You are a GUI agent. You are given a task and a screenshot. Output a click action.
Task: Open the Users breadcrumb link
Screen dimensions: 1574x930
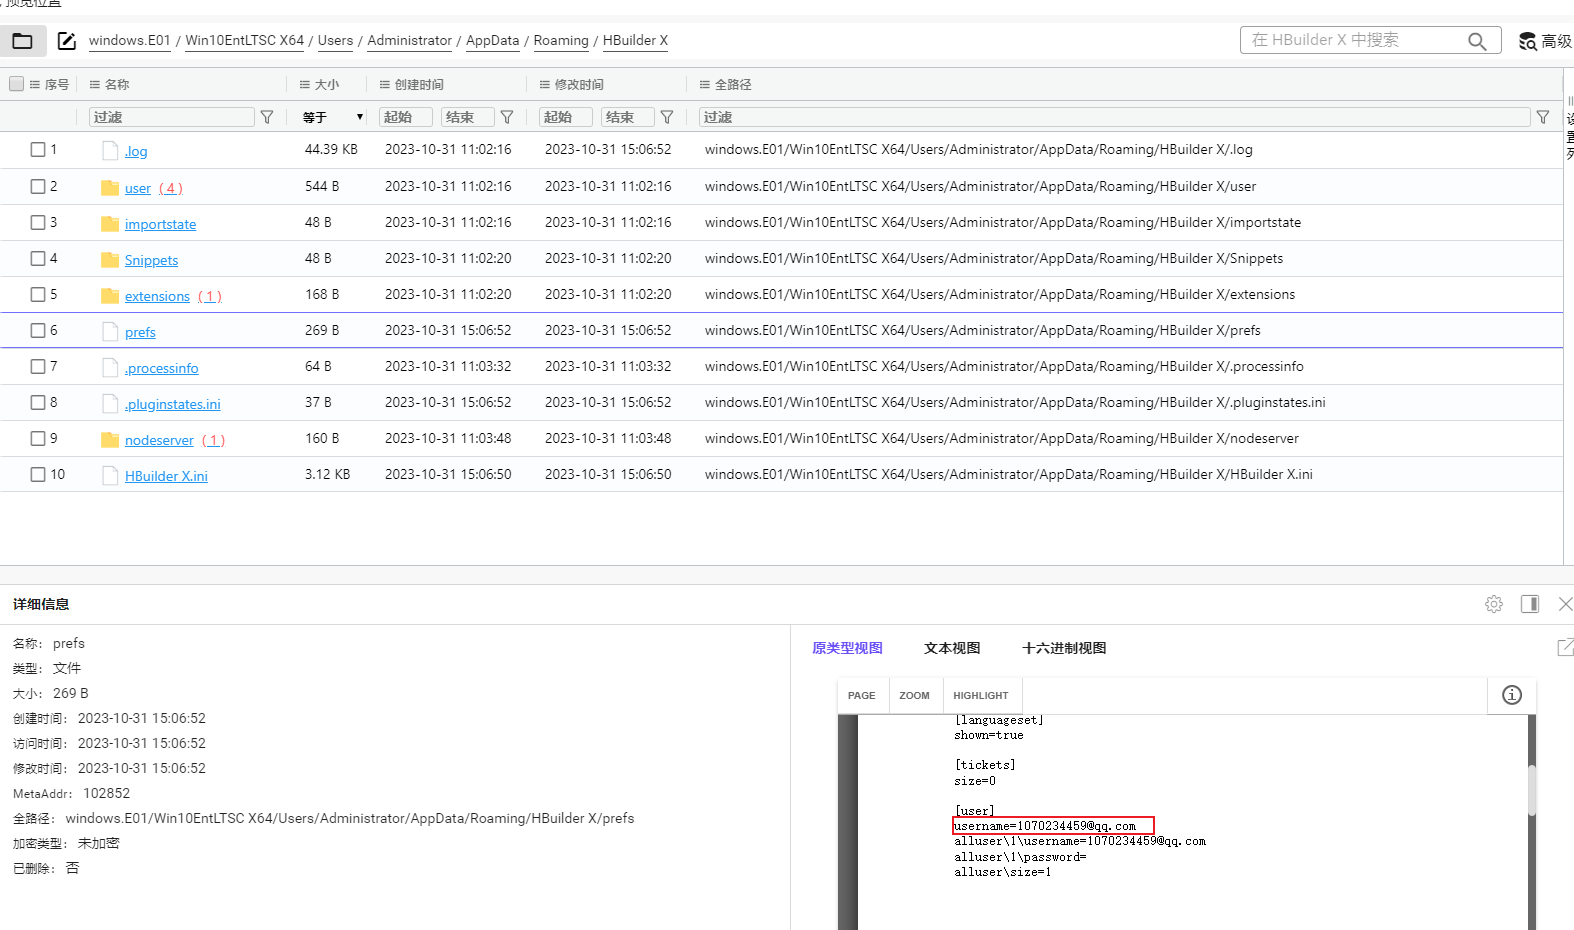[x=336, y=41]
